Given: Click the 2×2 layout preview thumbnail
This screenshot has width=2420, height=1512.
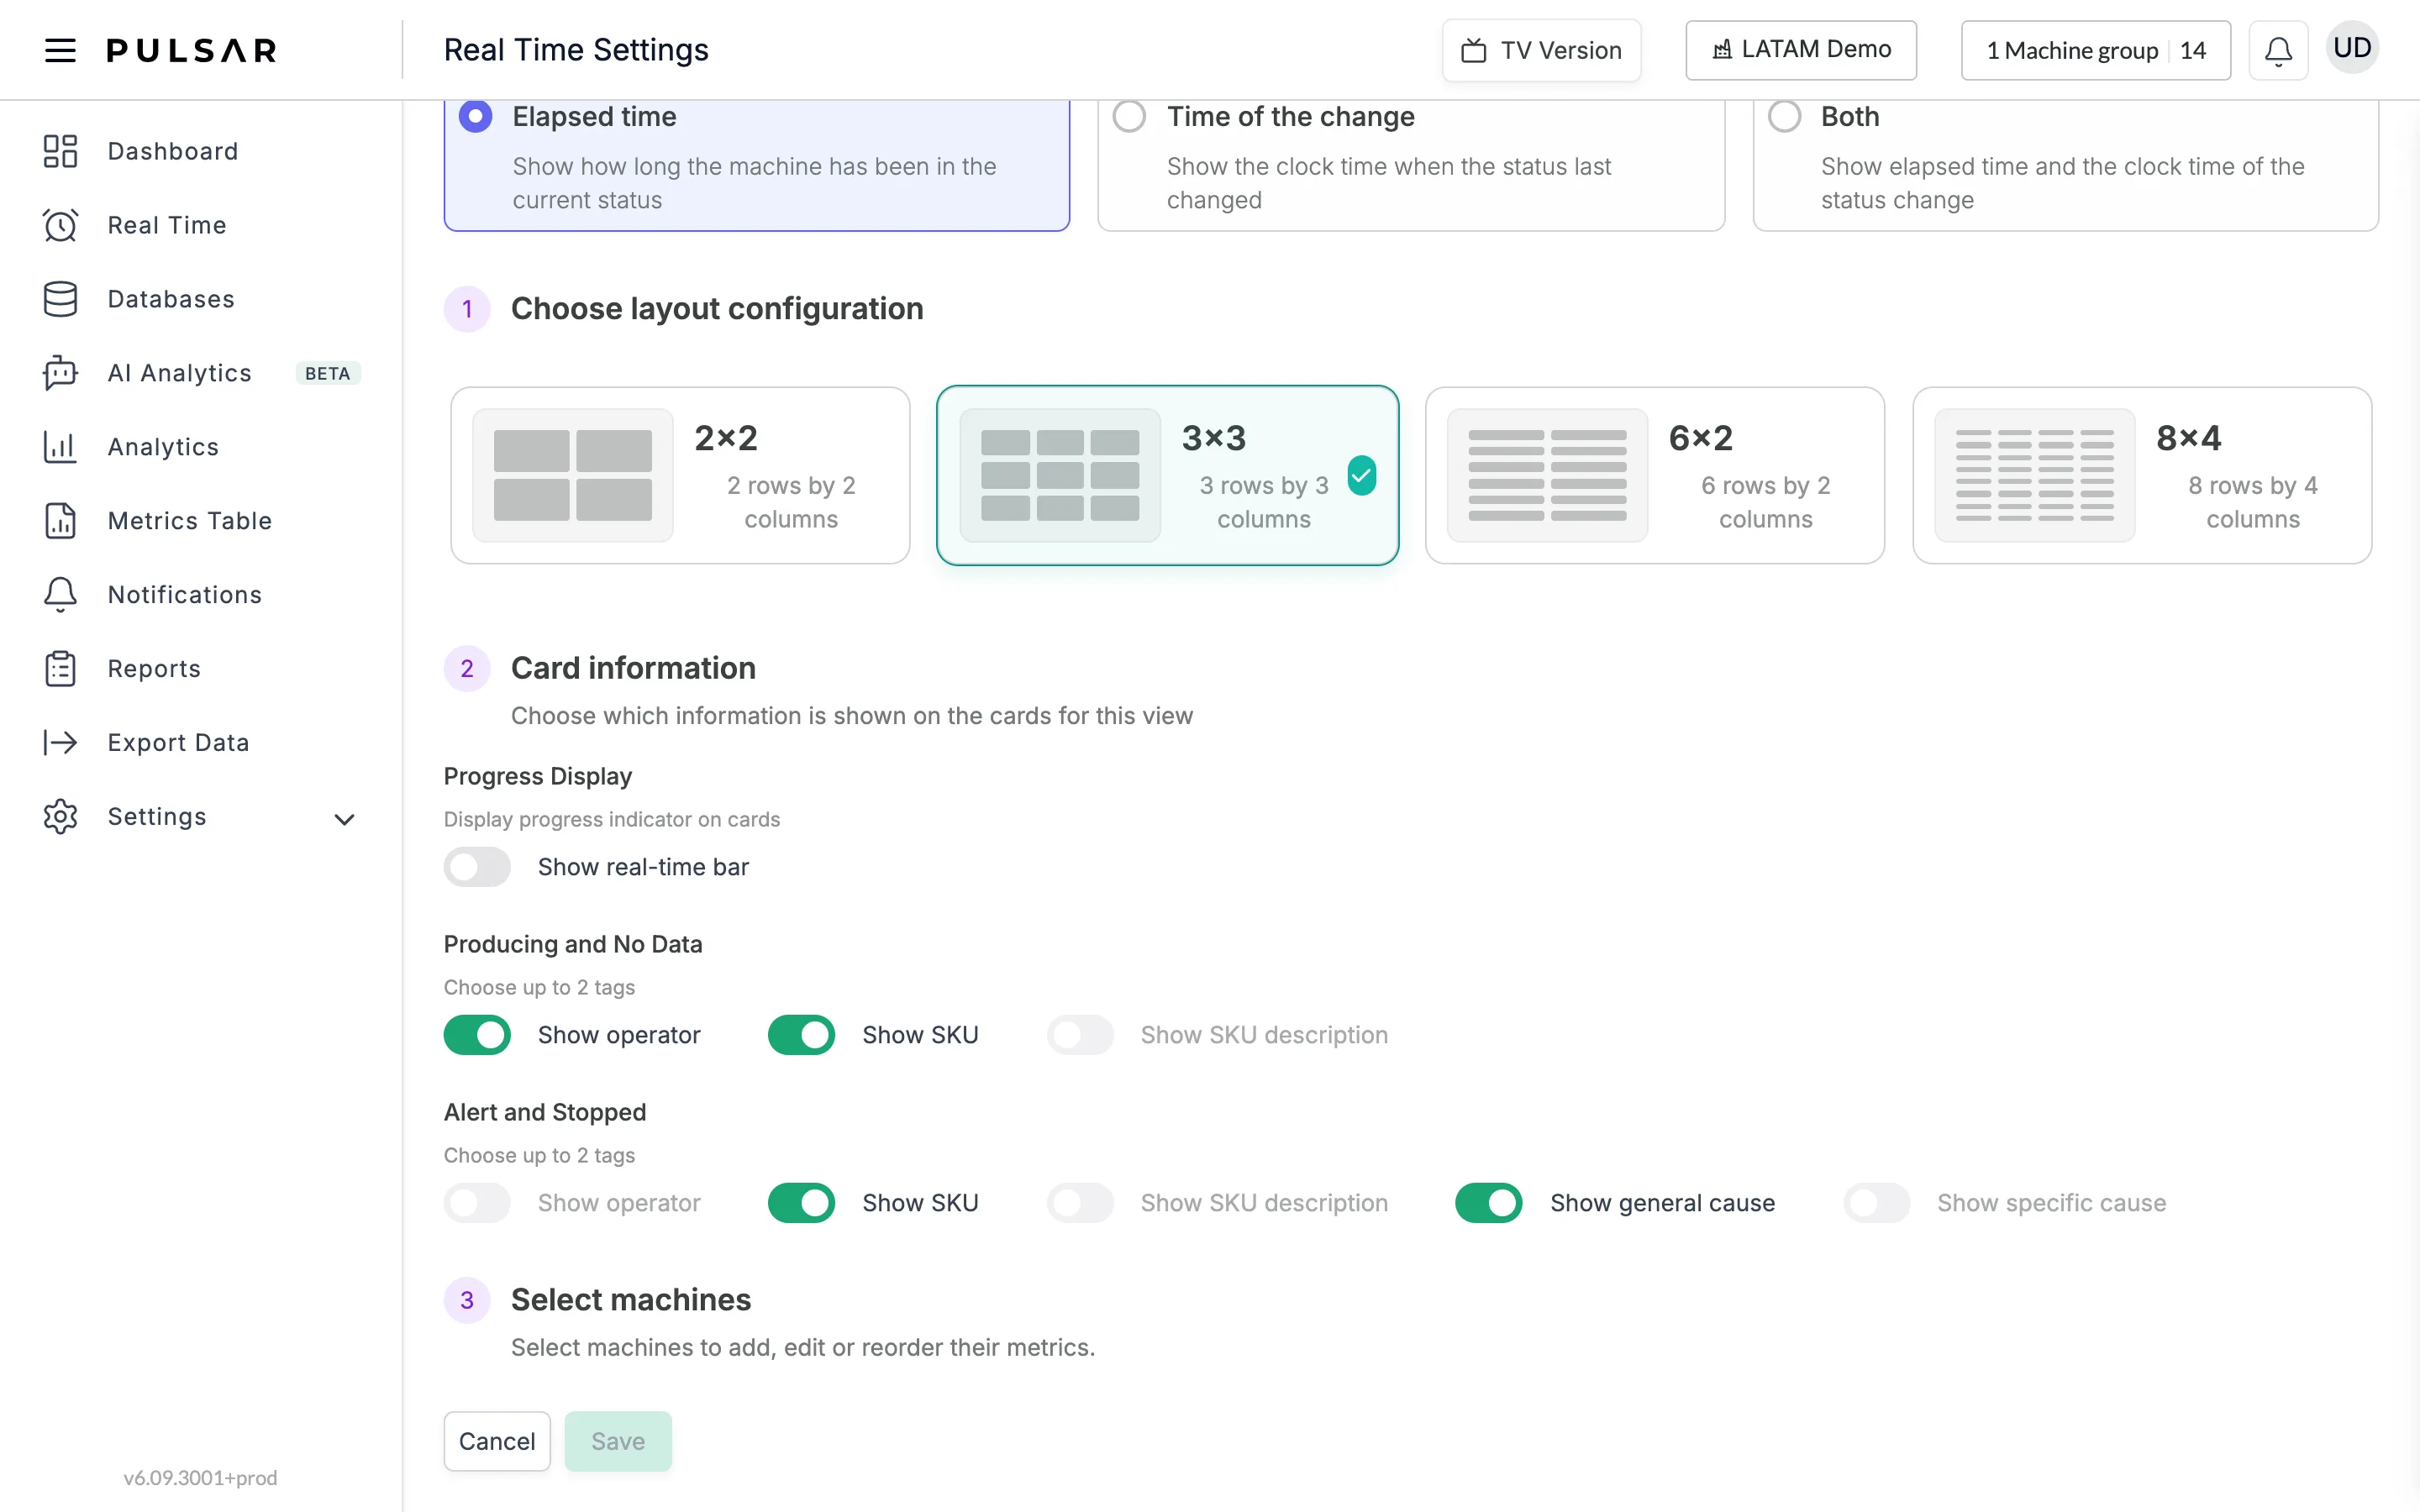Looking at the screenshot, I should pos(573,475).
